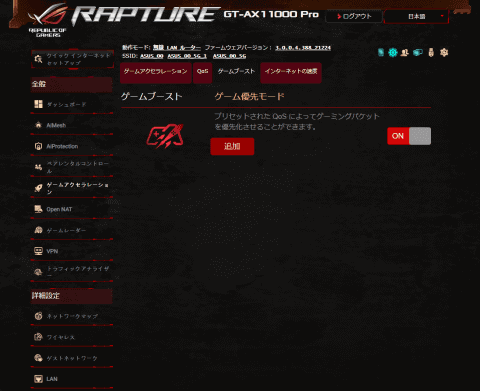
Task: Click the Traffic Analyzer icon
Action: point(38,272)
